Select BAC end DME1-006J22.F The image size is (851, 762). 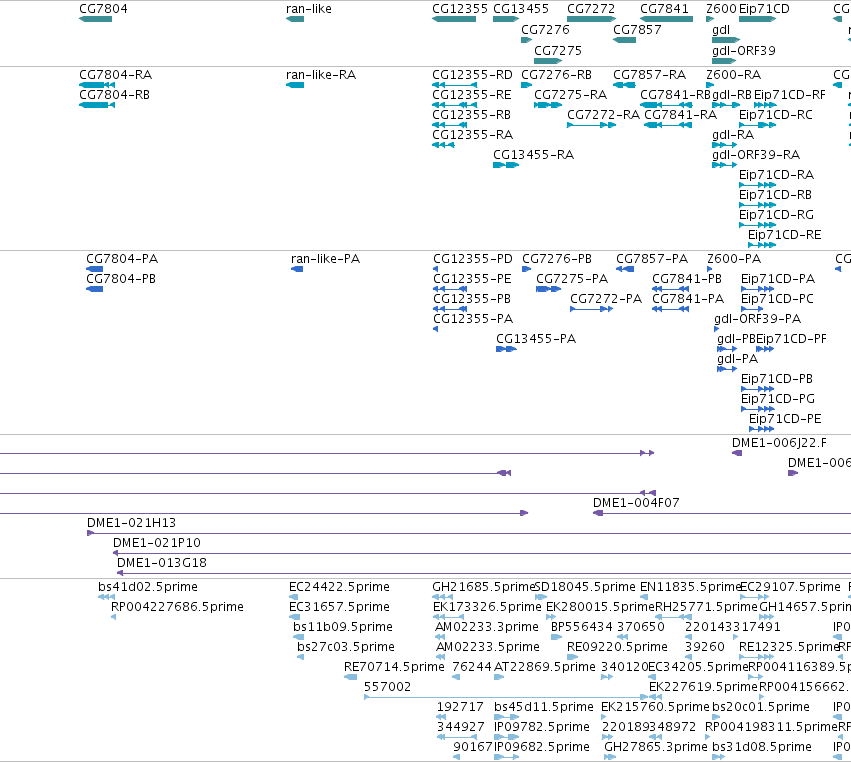click(779, 443)
